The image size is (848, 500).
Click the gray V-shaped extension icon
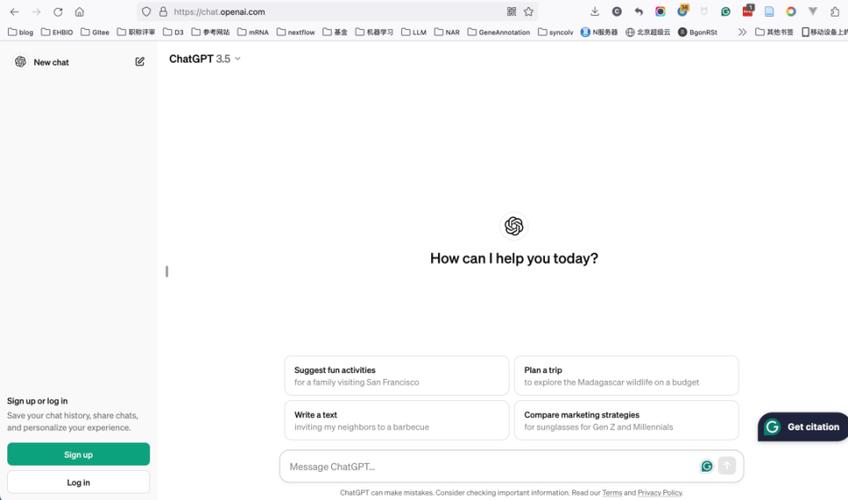(812, 11)
